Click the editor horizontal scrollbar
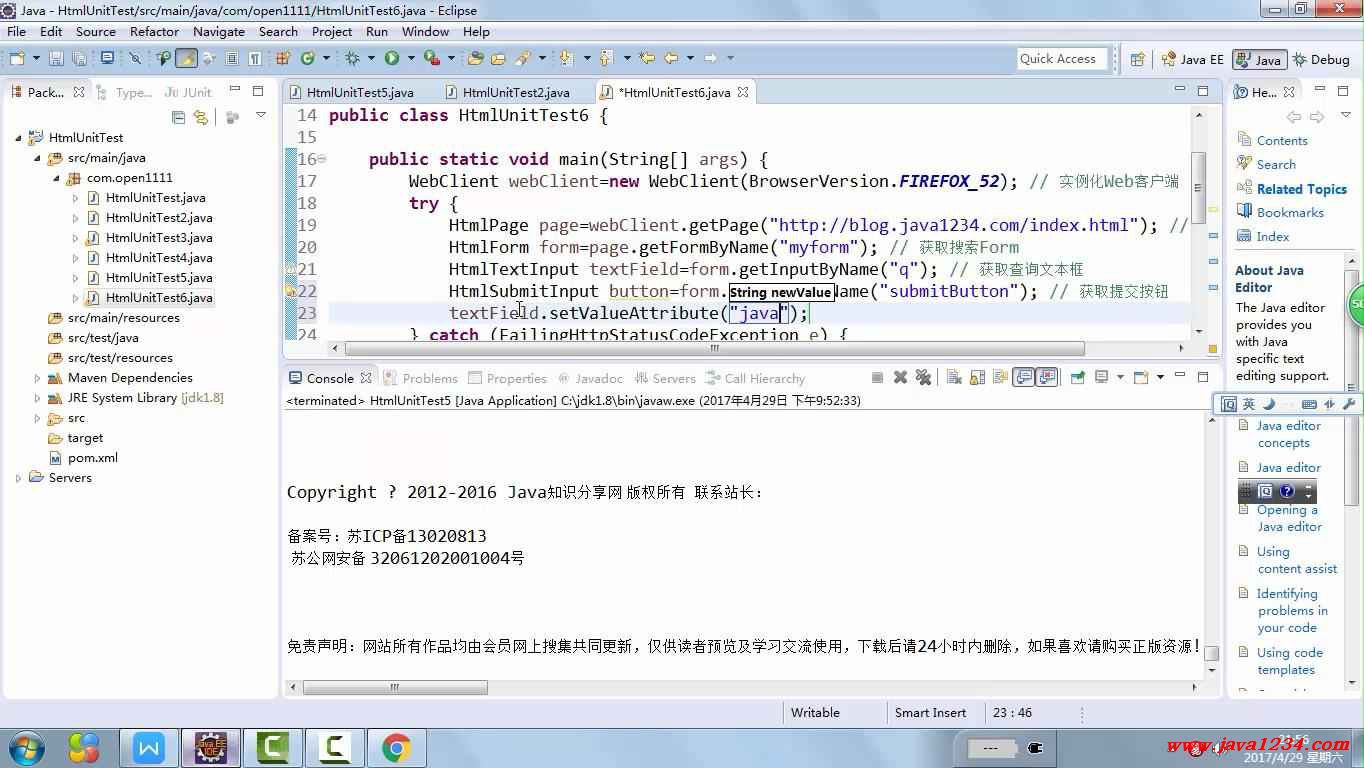The width and height of the screenshot is (1364, 768). coord(714,348)
